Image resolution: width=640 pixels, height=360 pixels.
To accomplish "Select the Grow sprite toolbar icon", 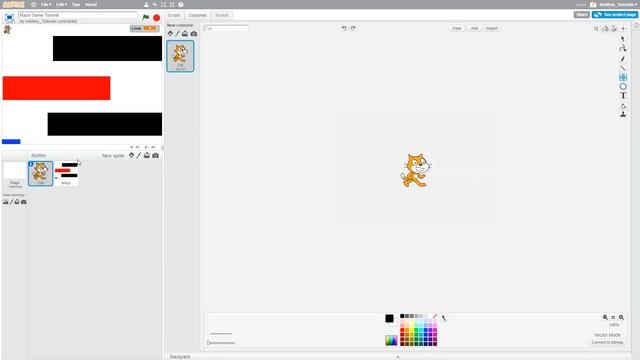I will click(x=163, y=4).
